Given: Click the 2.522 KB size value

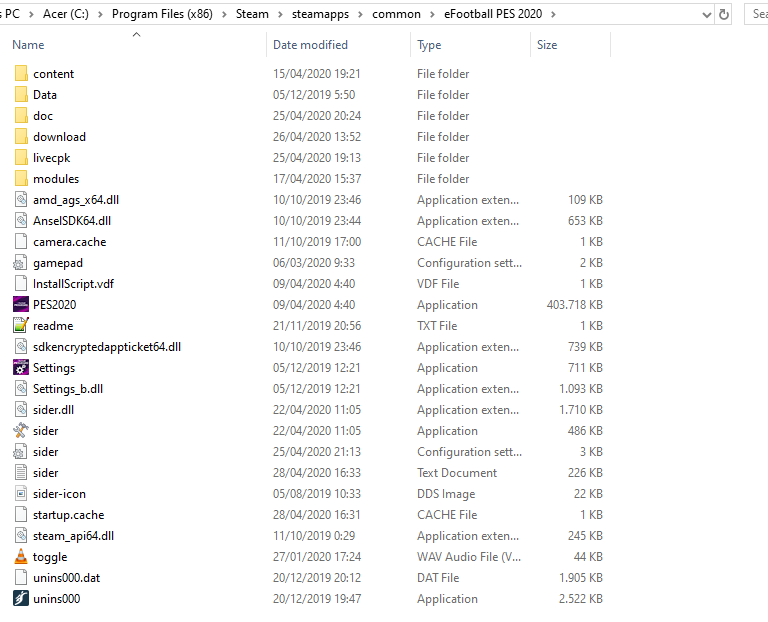Looking at the screenshot, I should [580, 598].
